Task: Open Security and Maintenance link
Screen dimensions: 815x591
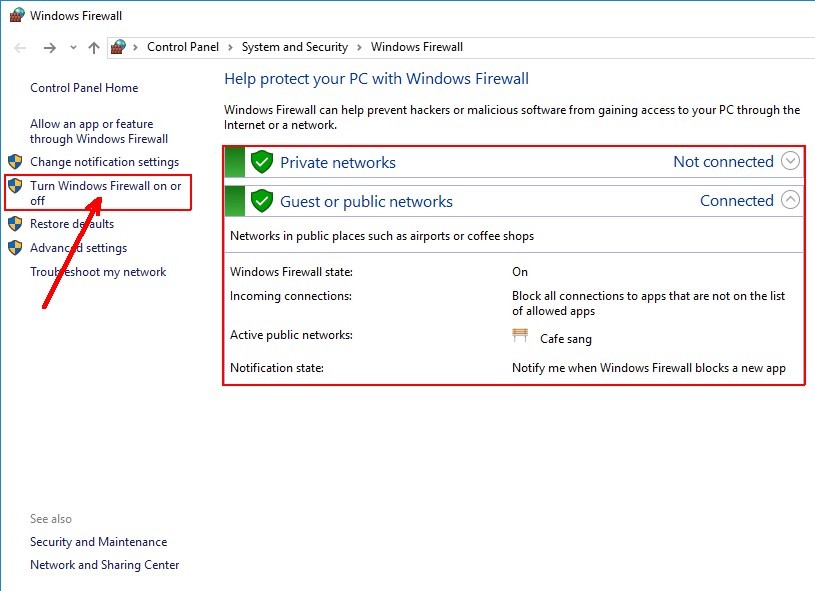Action: (x=99, y=542)
